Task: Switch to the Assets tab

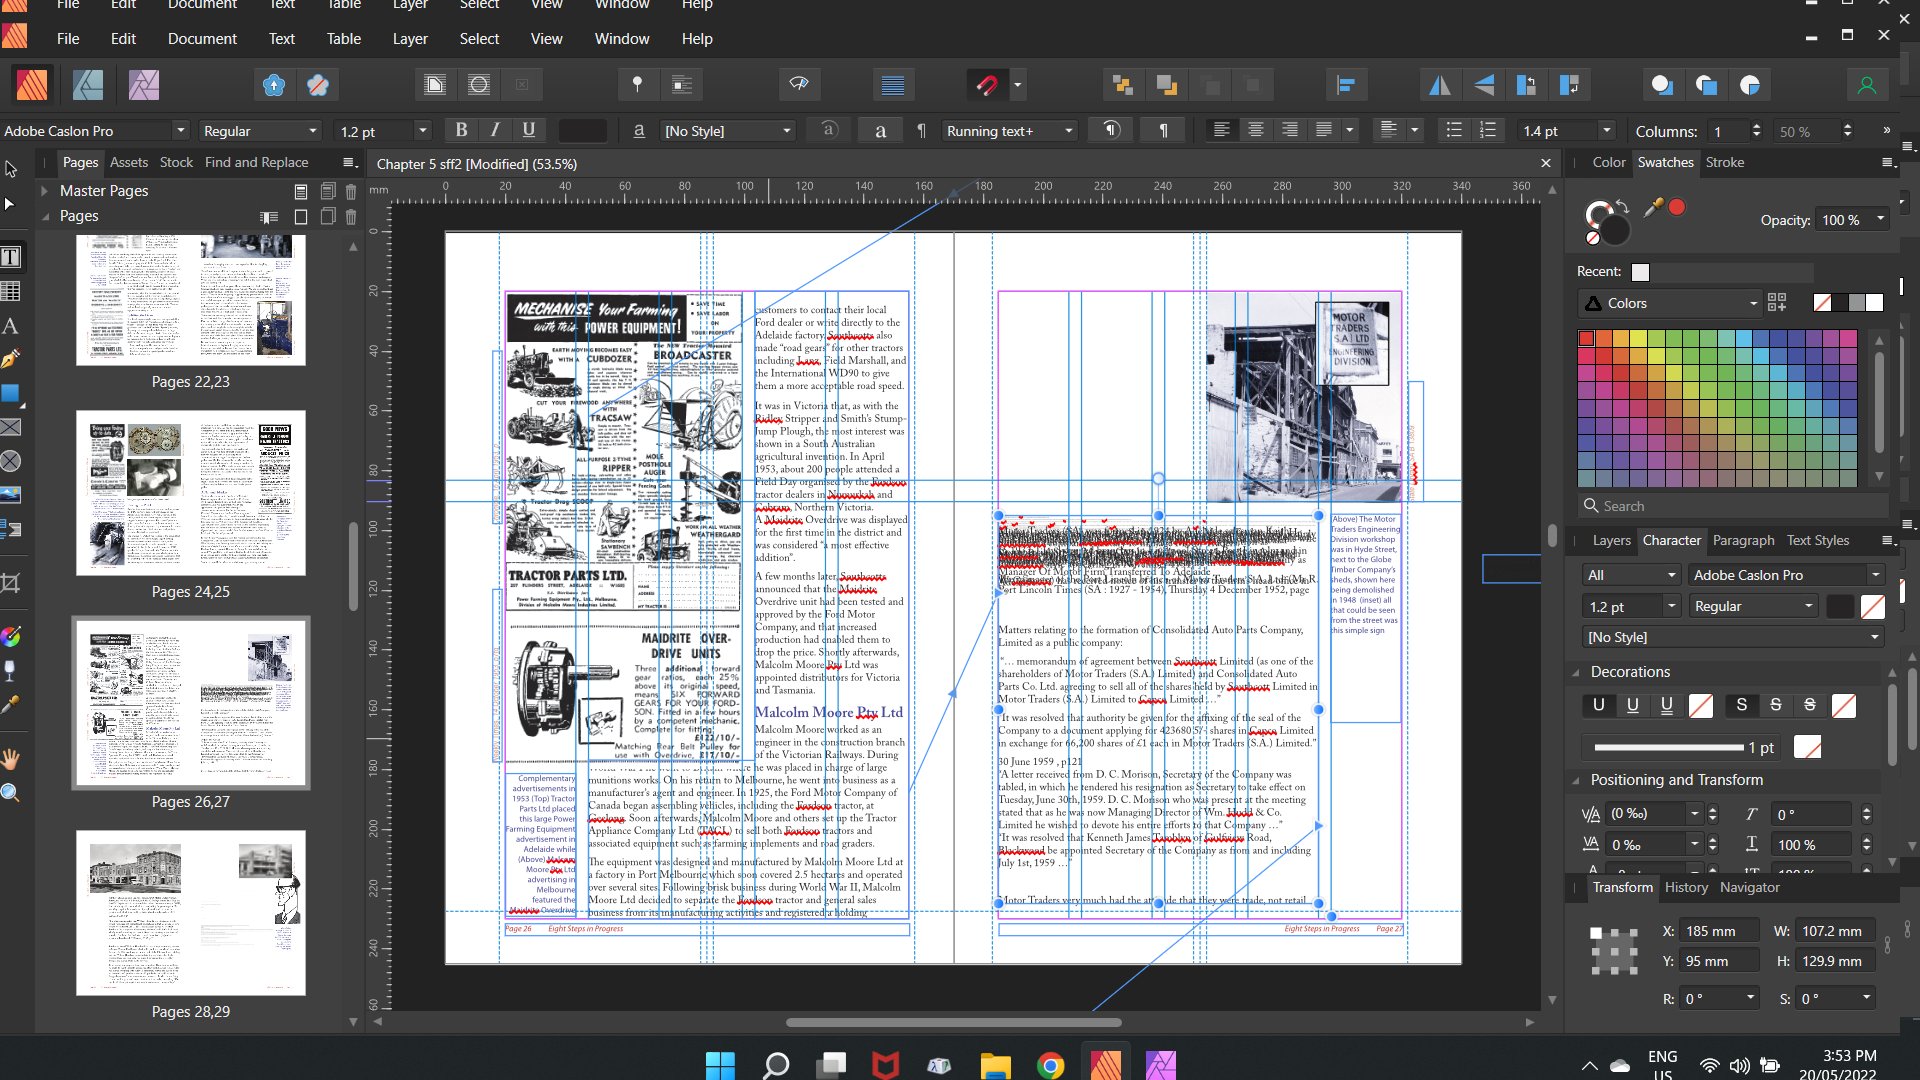Action: (x=128, y=162)
